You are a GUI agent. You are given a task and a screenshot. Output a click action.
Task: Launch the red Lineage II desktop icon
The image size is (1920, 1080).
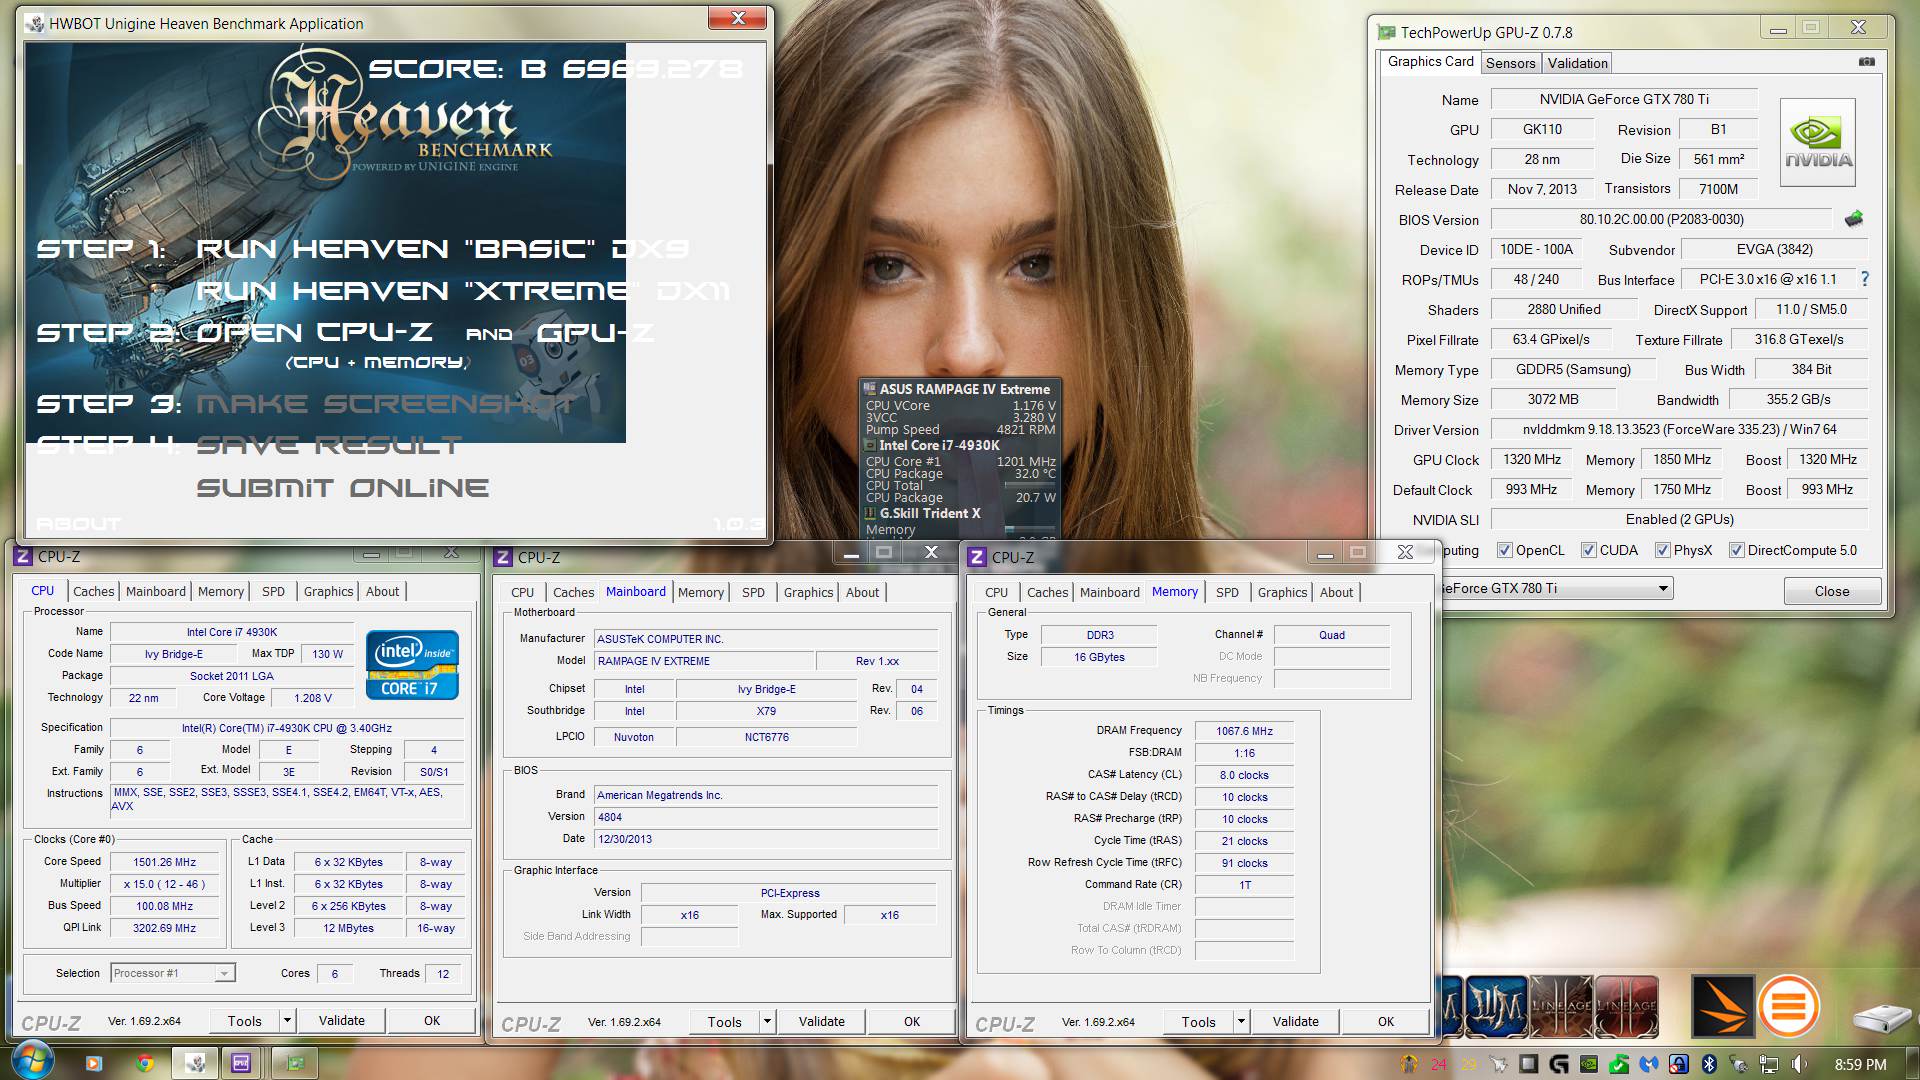1626,1006
